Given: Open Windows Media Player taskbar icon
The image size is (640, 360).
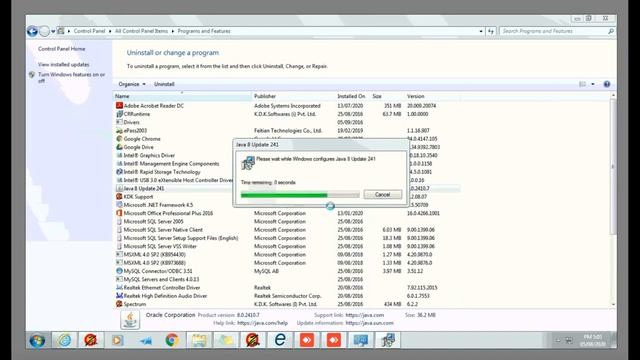Looking at the screenshot, I should 118,340.
